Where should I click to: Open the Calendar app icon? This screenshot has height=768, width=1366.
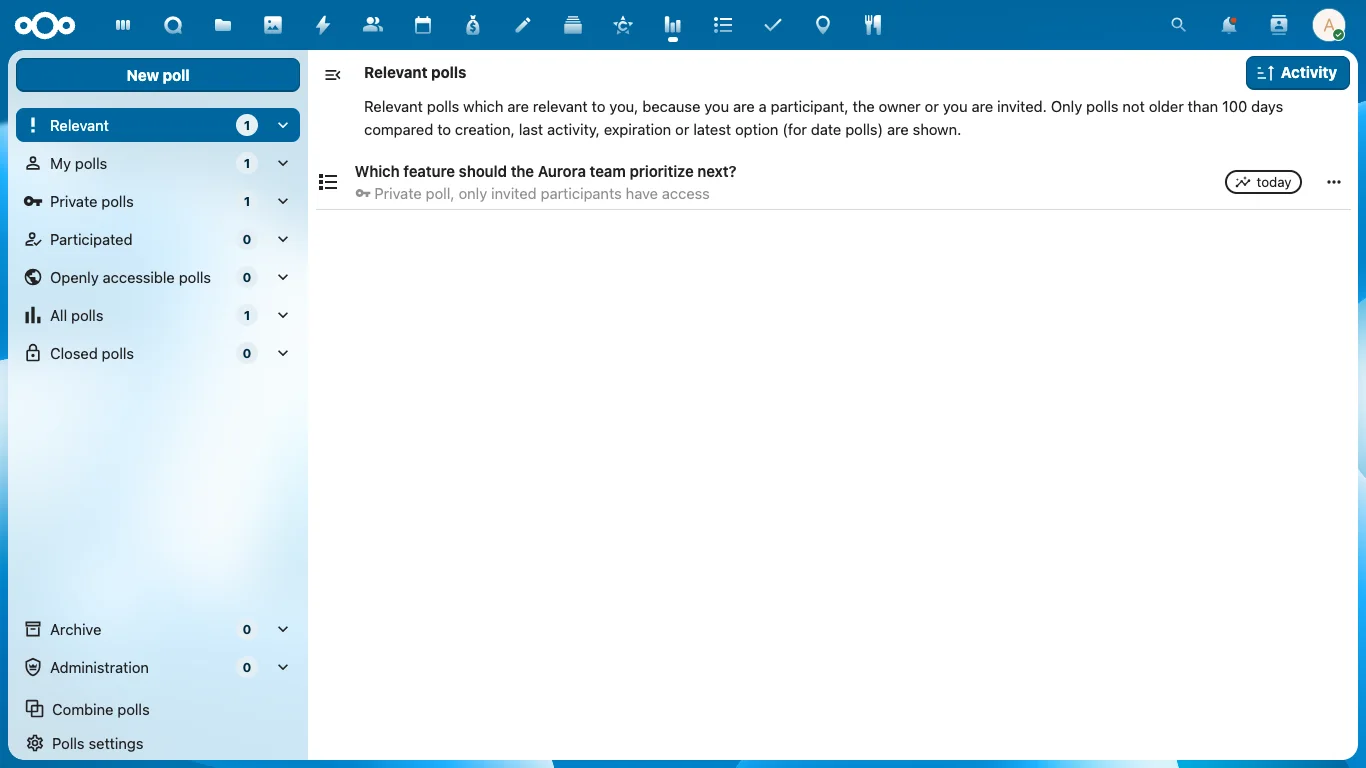click(x=423, y=25)
